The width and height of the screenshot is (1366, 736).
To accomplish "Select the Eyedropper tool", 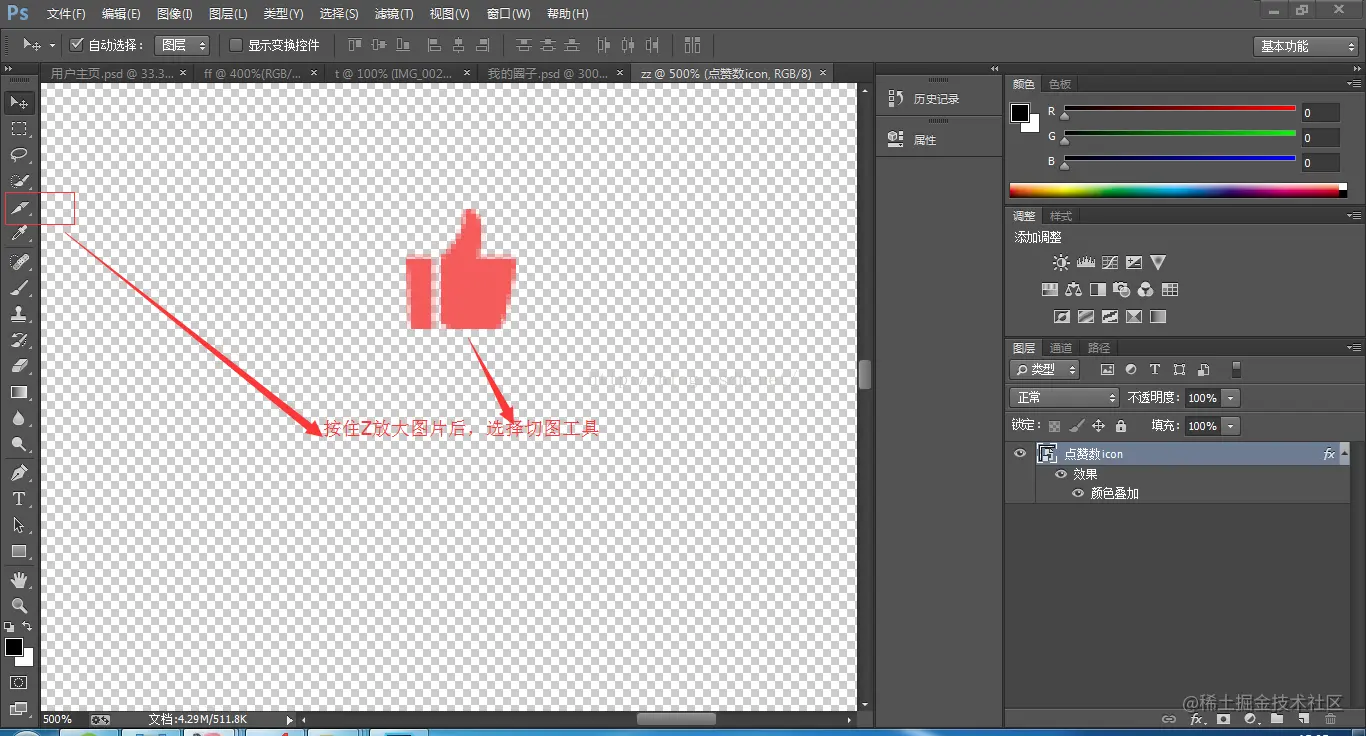I will [19, 234].
